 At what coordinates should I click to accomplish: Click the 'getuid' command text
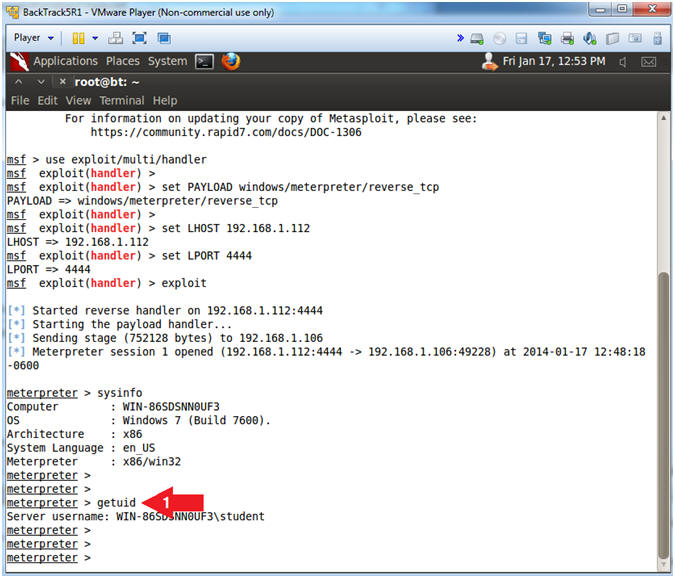pyautogui.click(x=116, y=503)
